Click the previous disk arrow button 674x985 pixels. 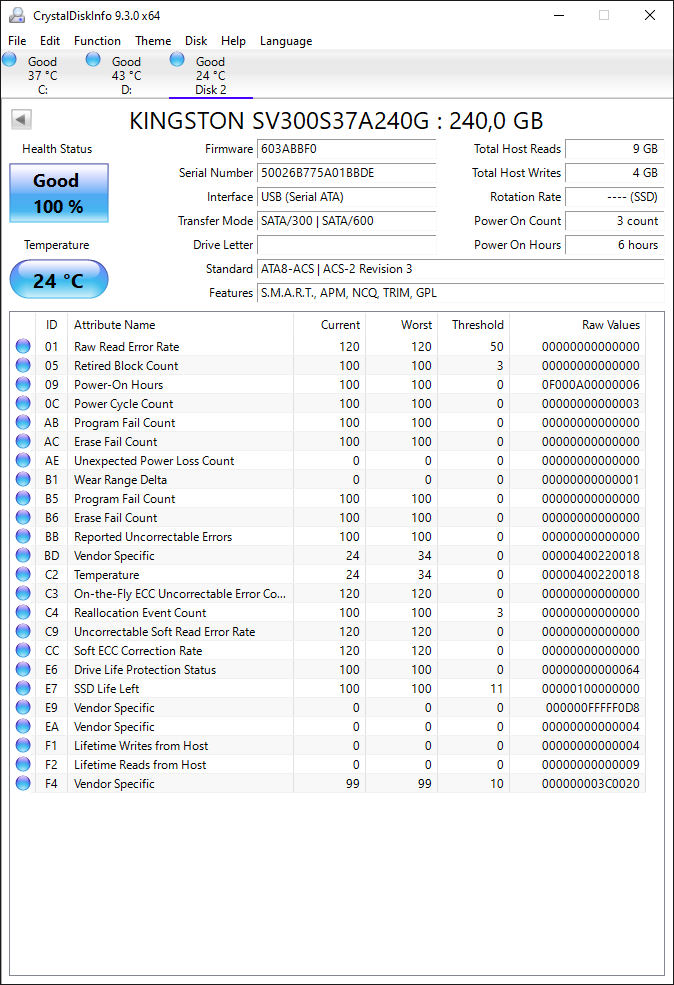click(21, 119)
